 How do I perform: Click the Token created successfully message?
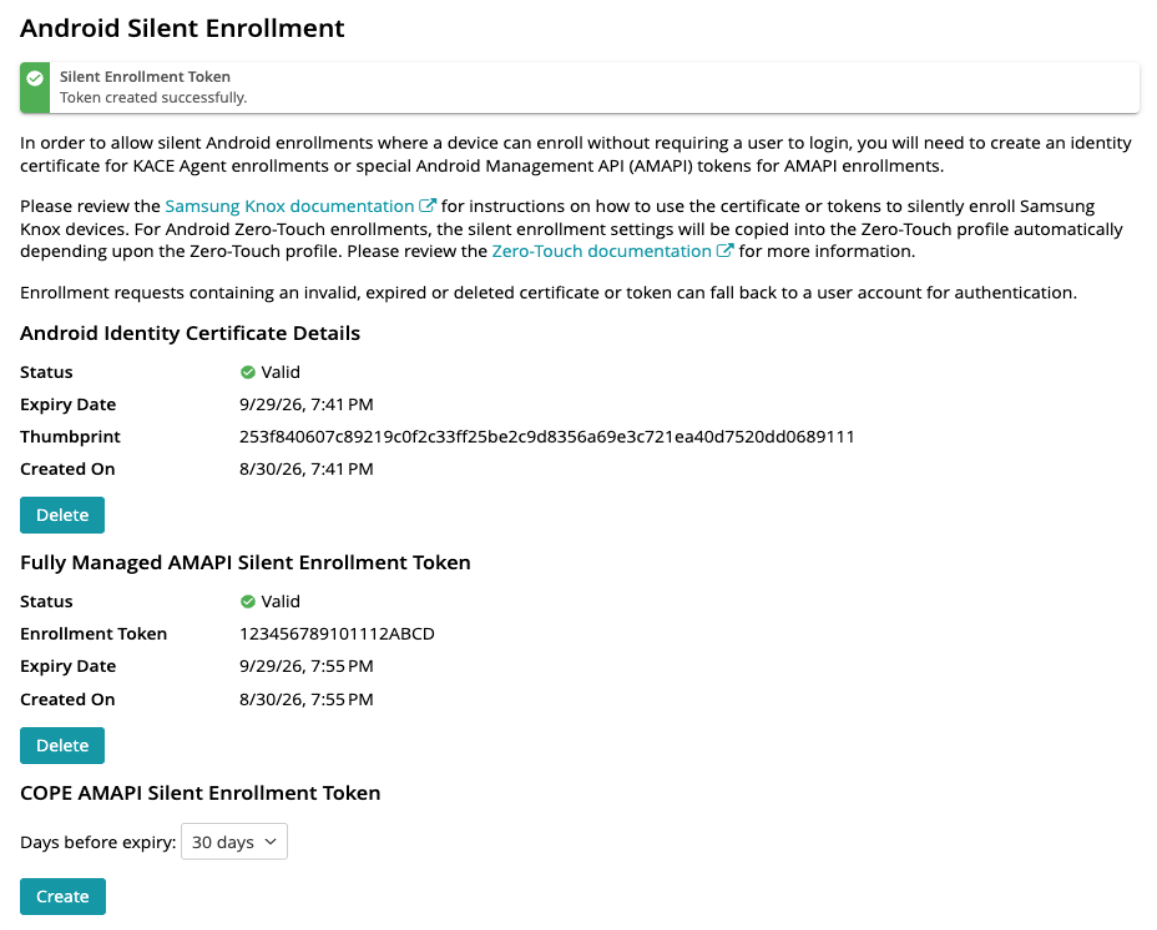(x=153, y=97)
